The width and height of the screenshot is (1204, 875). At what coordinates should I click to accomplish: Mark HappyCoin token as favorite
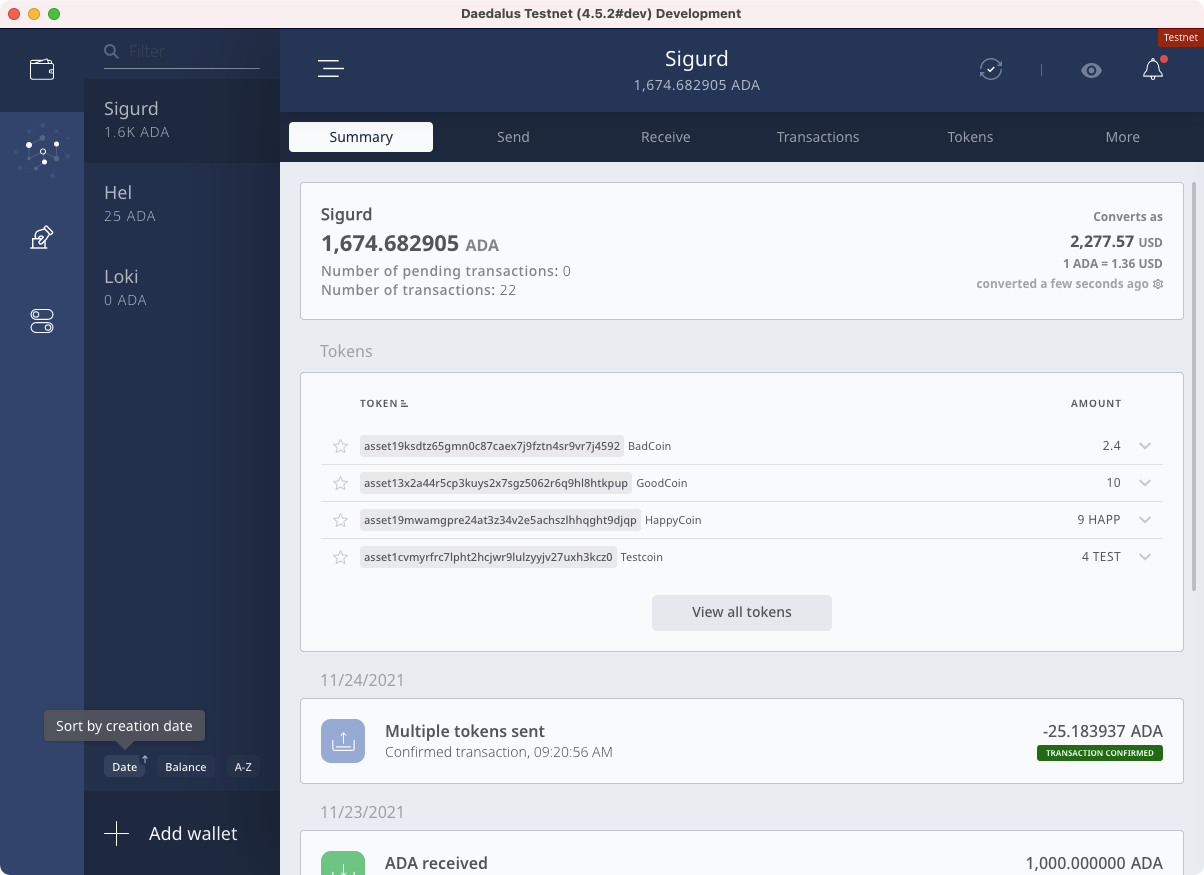pyautogui.click(x=340, y=520)
